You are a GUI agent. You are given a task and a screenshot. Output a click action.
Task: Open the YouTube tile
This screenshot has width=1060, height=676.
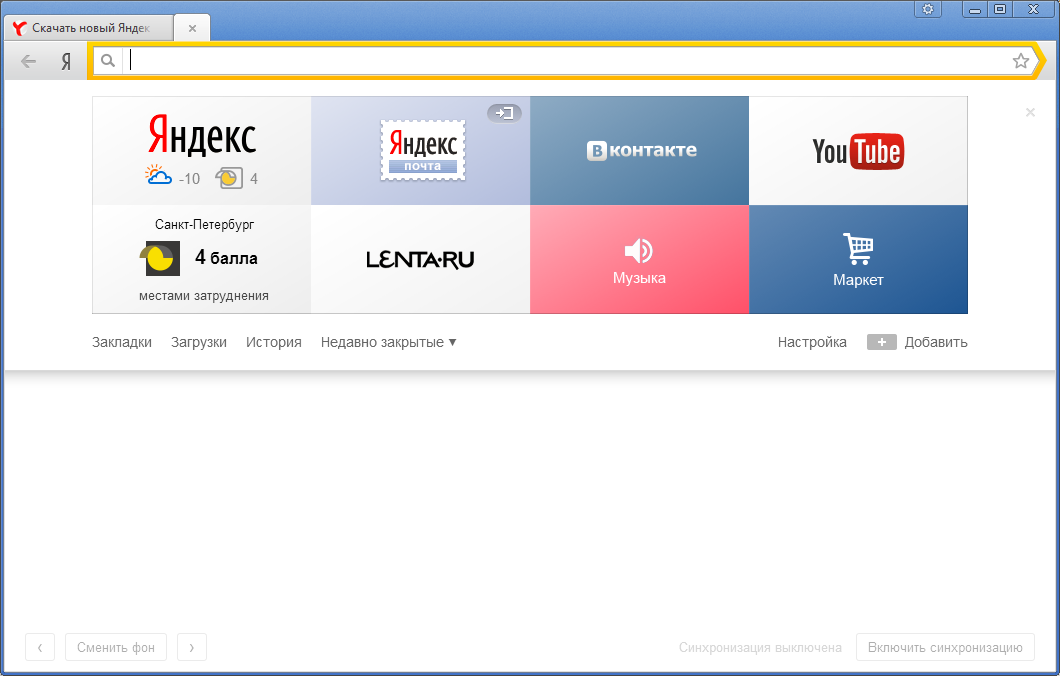coord(858,151)
